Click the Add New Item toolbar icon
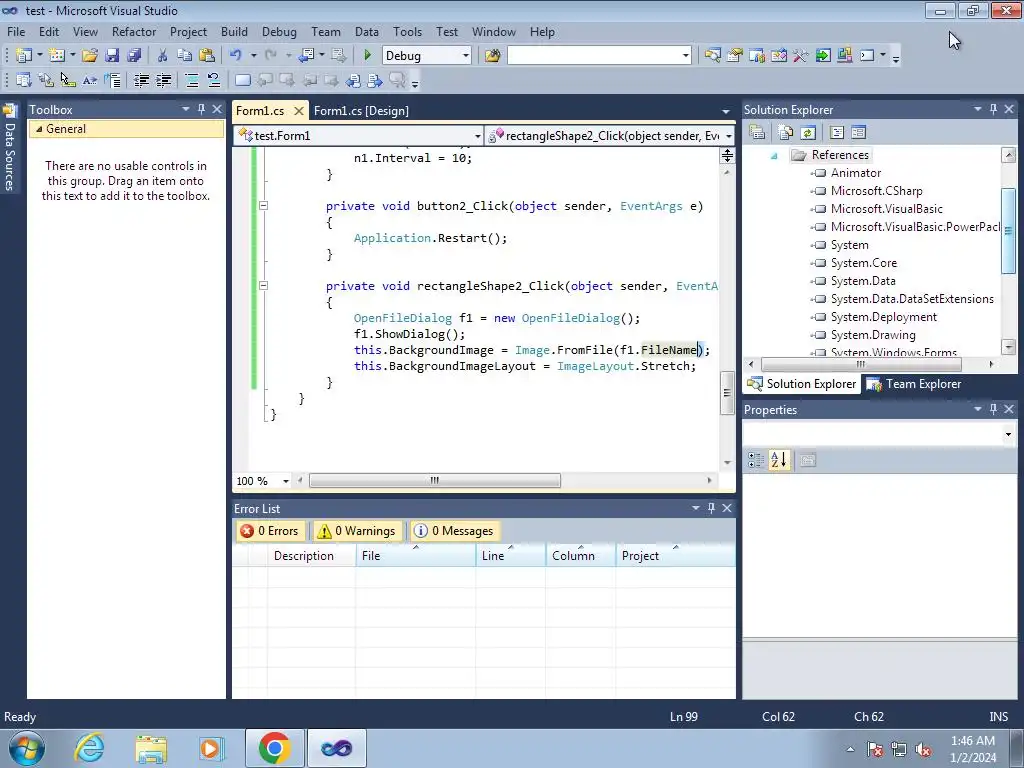Image resolution: width=1024 pixels, height=768 pixels. click(57, 56)
